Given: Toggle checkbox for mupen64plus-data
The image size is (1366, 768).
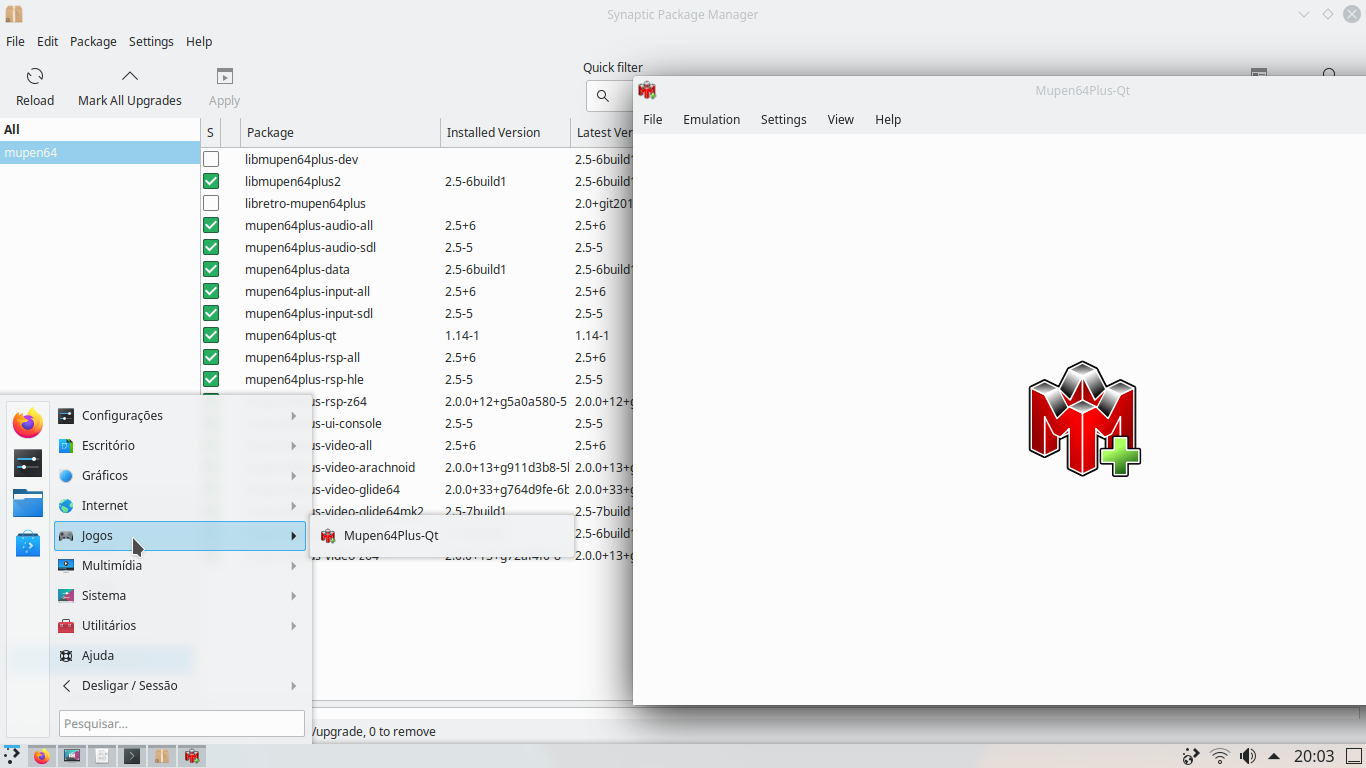Looking at the screenshot, I should pyautogui.click(x=211, y=269).
